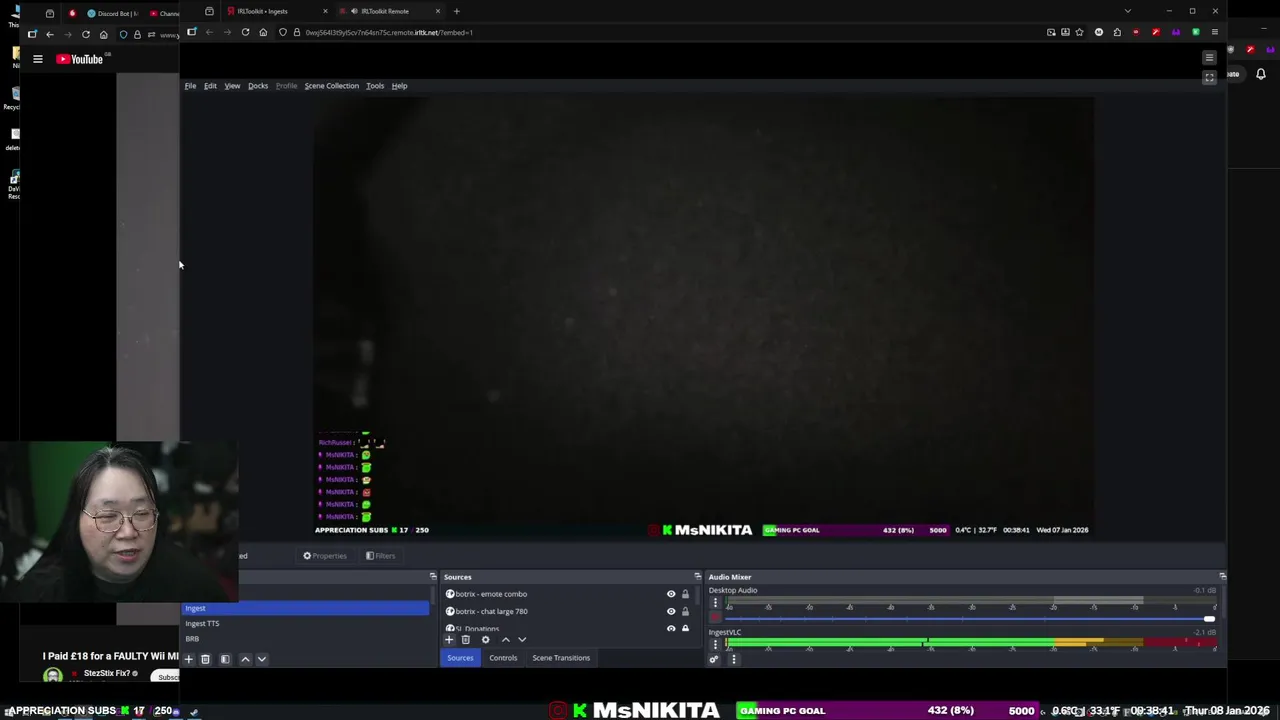Select botrix - chat large 780 source
Image resolution: width=1280 pixels, height=720 pixels.
point(491,611)
